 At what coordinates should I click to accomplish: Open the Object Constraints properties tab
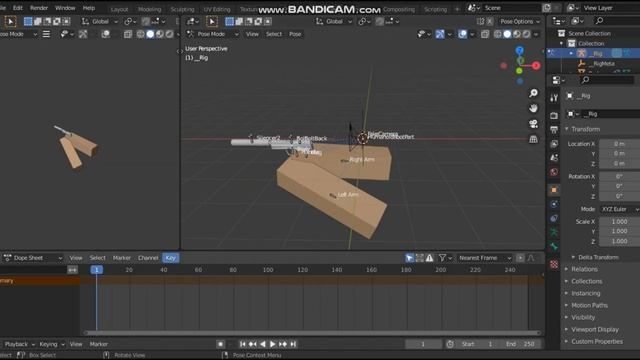coord(554,218)
